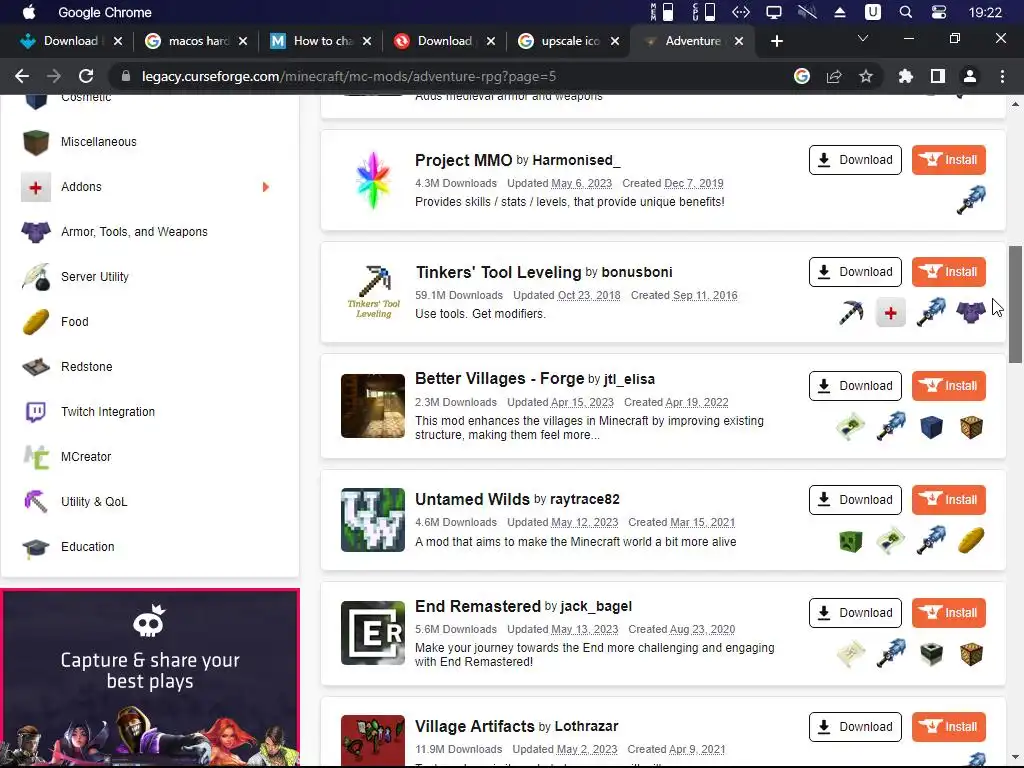Open a new Chrome tab
The height and width of the screenshot is (768, 1024).
(776, 41)
